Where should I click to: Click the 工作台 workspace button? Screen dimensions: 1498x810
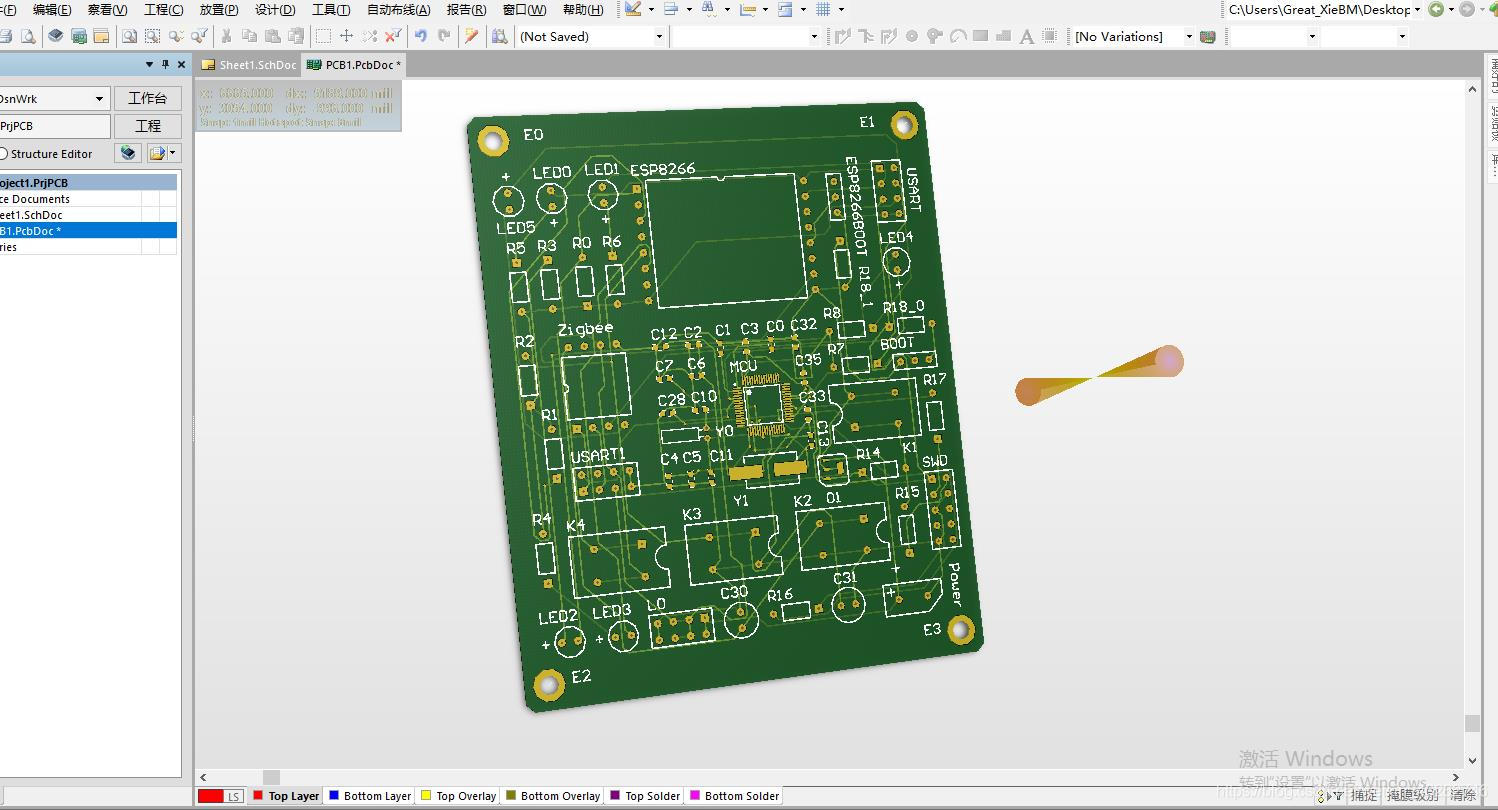(148, 98)
